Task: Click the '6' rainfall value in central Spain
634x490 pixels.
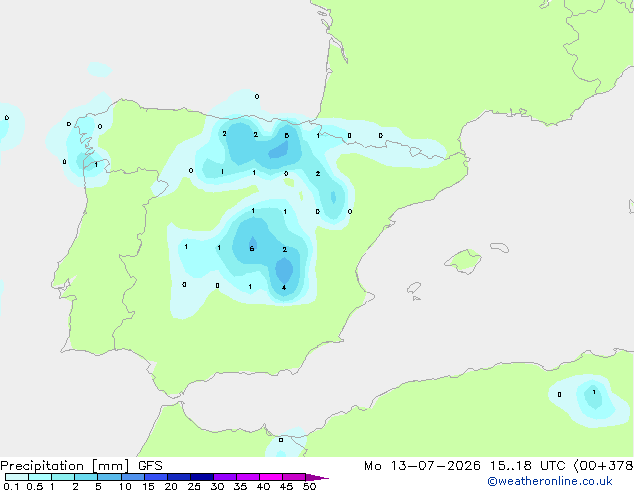Action: pos(252,249)
